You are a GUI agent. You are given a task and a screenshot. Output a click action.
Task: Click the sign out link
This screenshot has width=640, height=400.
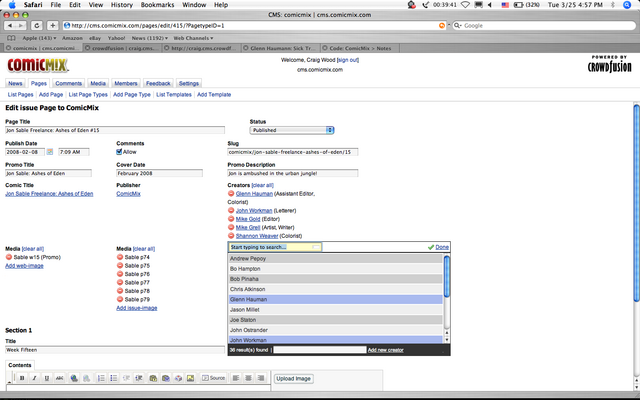[348, 60]
